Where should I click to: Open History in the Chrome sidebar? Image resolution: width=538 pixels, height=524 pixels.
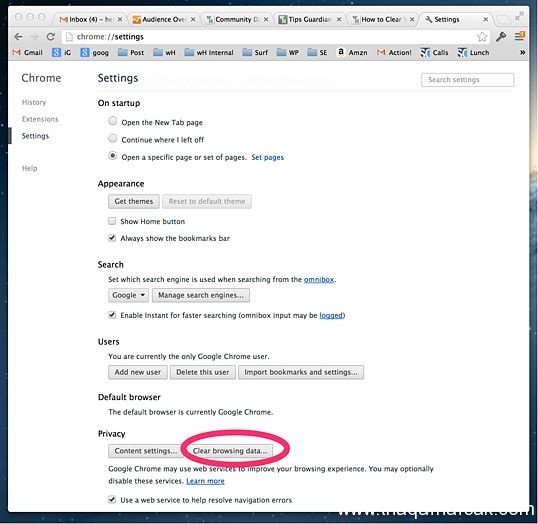point(34,102)
